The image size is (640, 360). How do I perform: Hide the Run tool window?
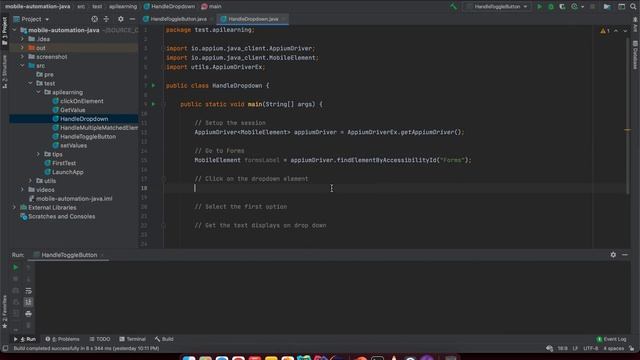pyautogui.click(x=625, y=255)
